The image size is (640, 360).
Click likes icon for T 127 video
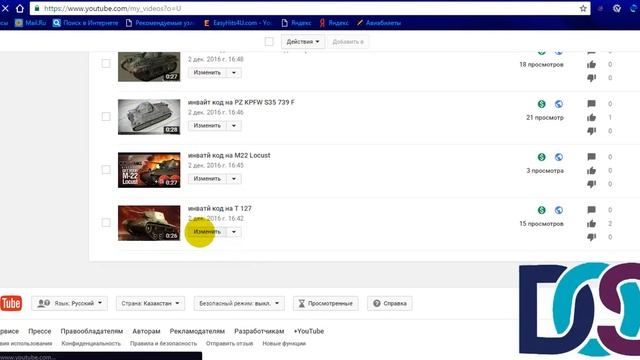pyautogui.click(x=591, y=224)
